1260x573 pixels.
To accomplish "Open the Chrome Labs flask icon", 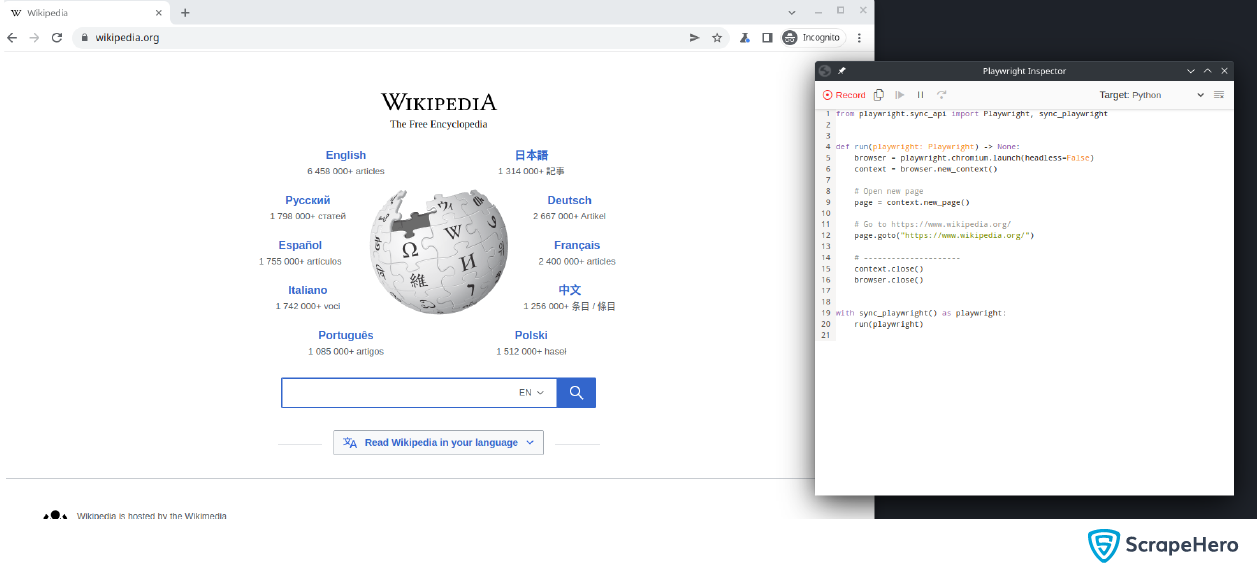I will point(745,38).
